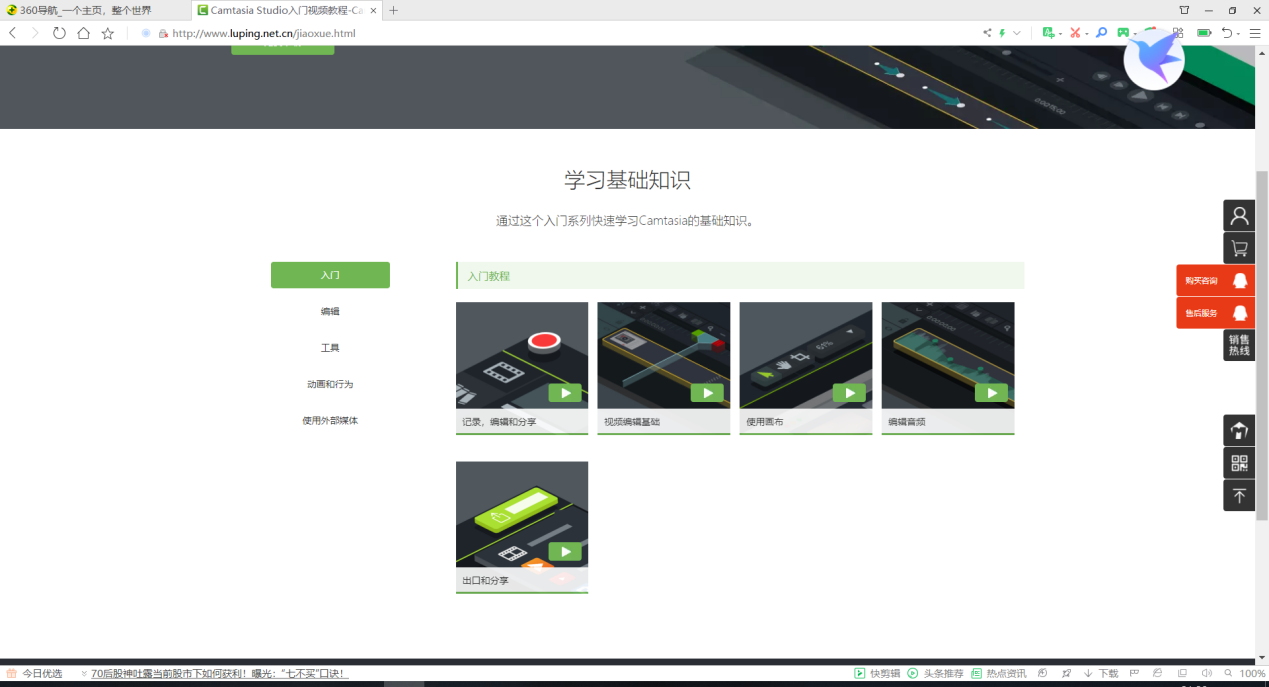The width and height of the screenshot is (1269, 687).
Task: Open the undo closed tab dropdown arrow
Action: pos(1238,34)
